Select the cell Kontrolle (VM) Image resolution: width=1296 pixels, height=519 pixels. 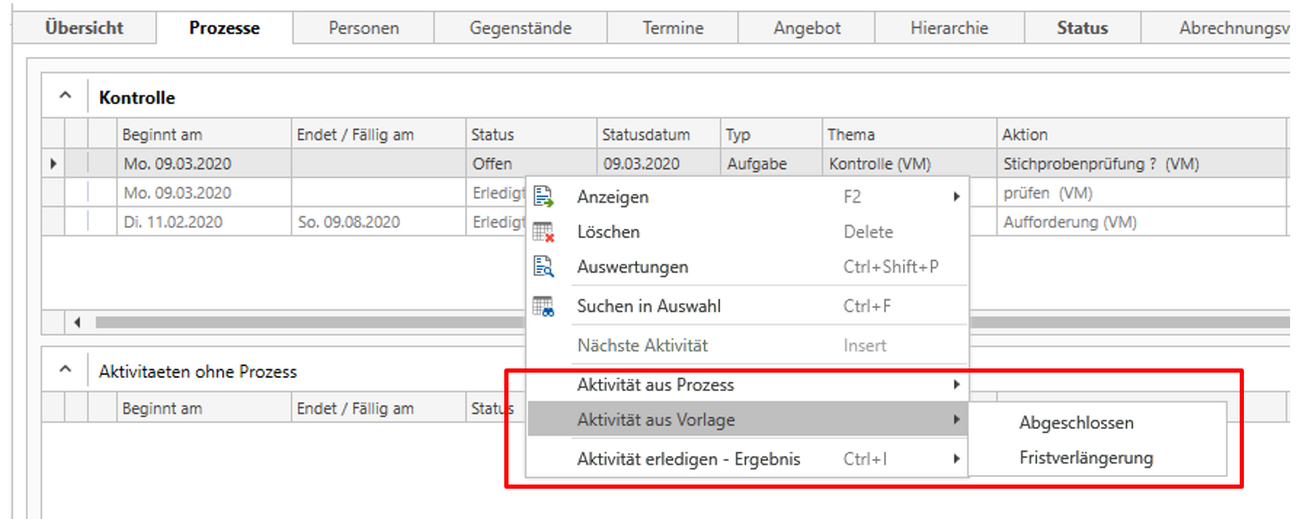click(x=909, y=164)
